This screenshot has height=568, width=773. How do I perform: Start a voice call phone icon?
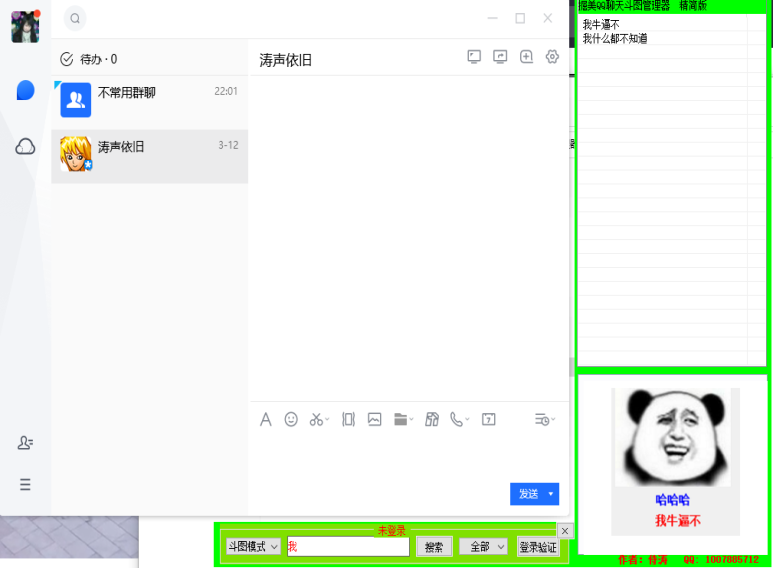457,420
